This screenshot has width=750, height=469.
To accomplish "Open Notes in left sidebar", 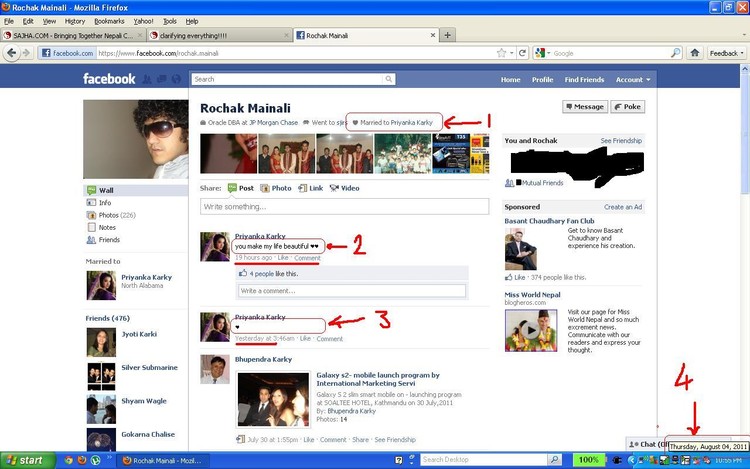I will click(x=107, y=227).
